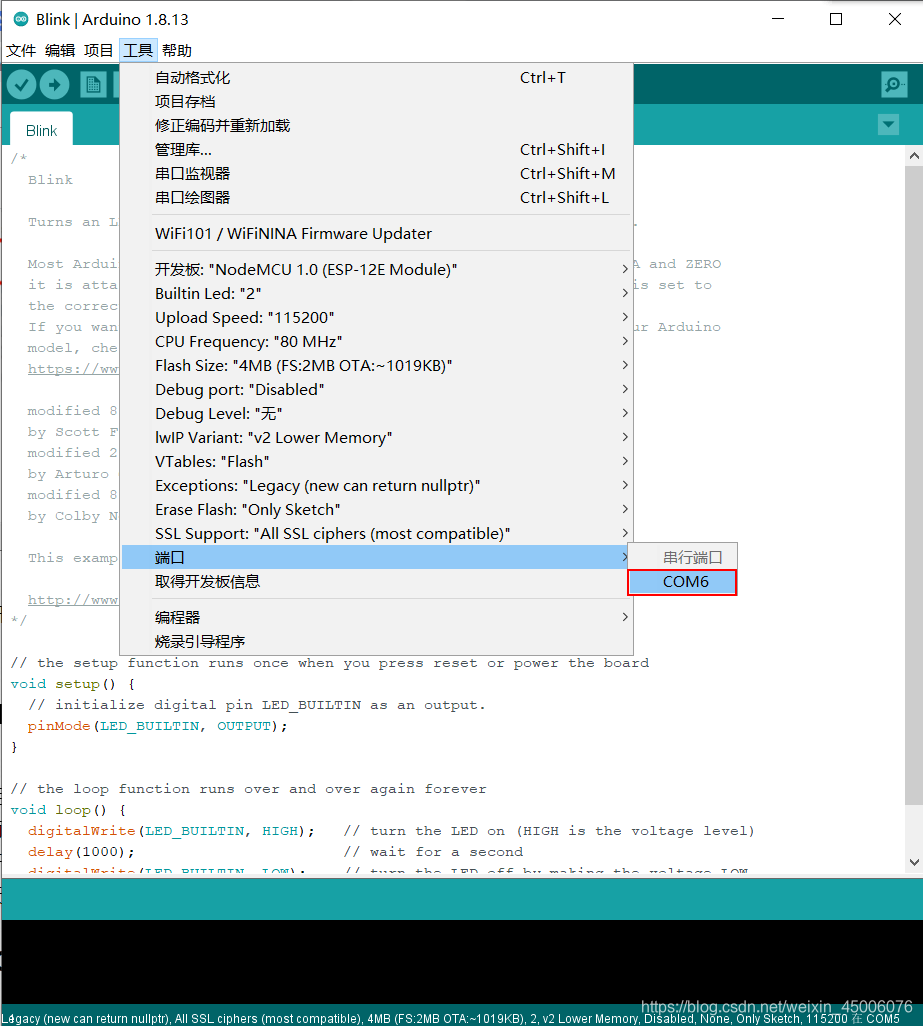Open the Serial Monitor magnifier icon
Viewport: 923px width, 1026px height.
[894, 84]
